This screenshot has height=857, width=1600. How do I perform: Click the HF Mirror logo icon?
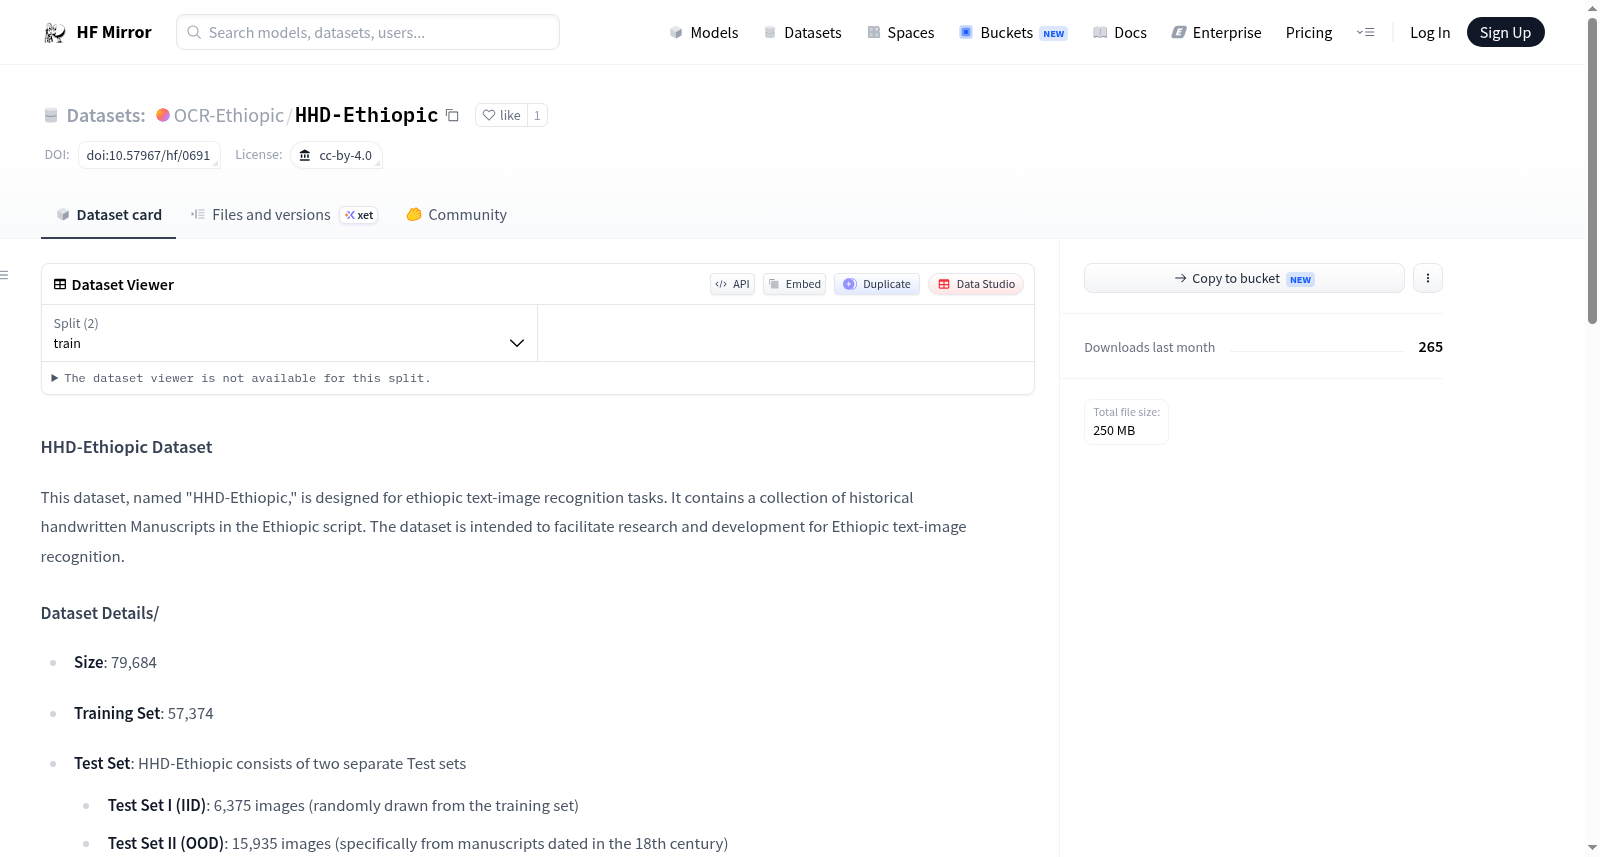pos(55,33)
